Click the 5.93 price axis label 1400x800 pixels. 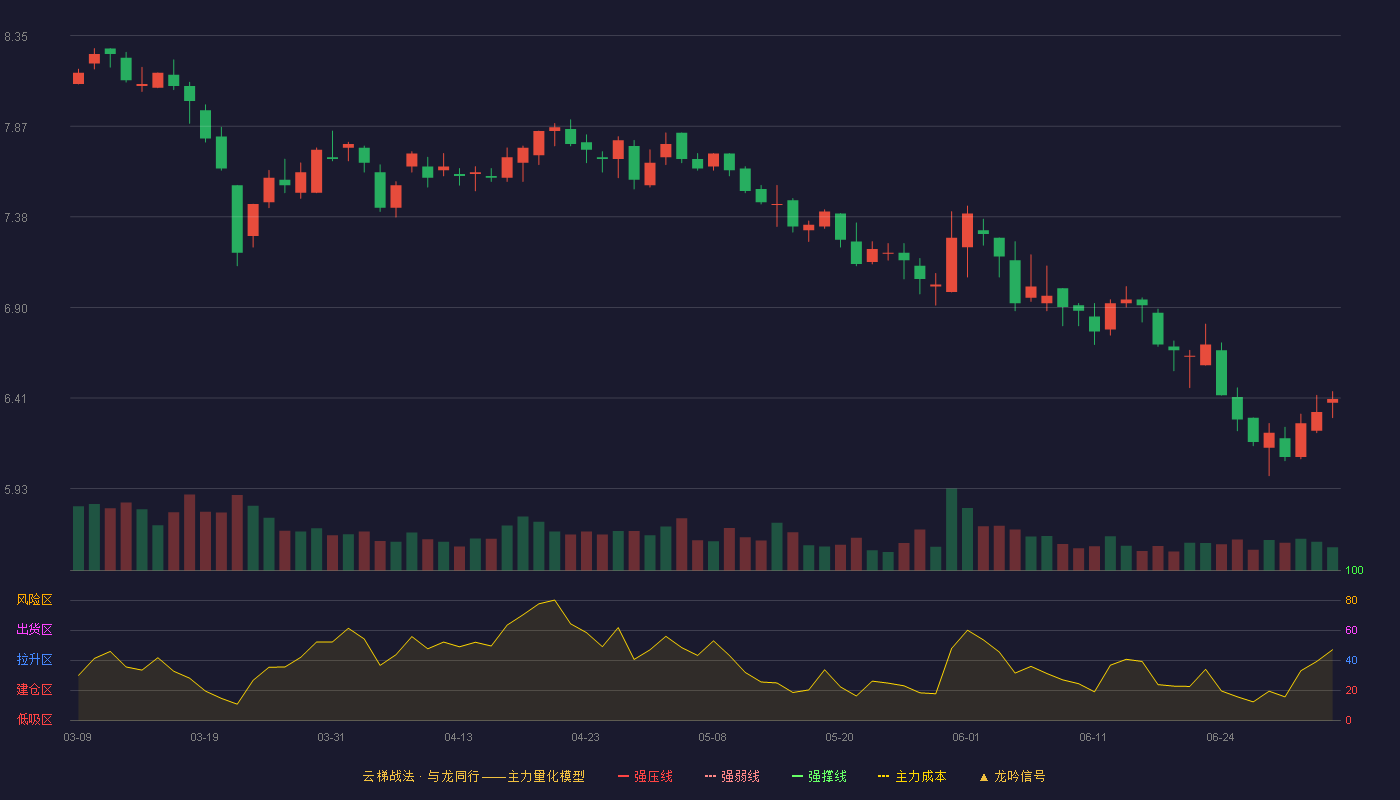tap(16, 490)
